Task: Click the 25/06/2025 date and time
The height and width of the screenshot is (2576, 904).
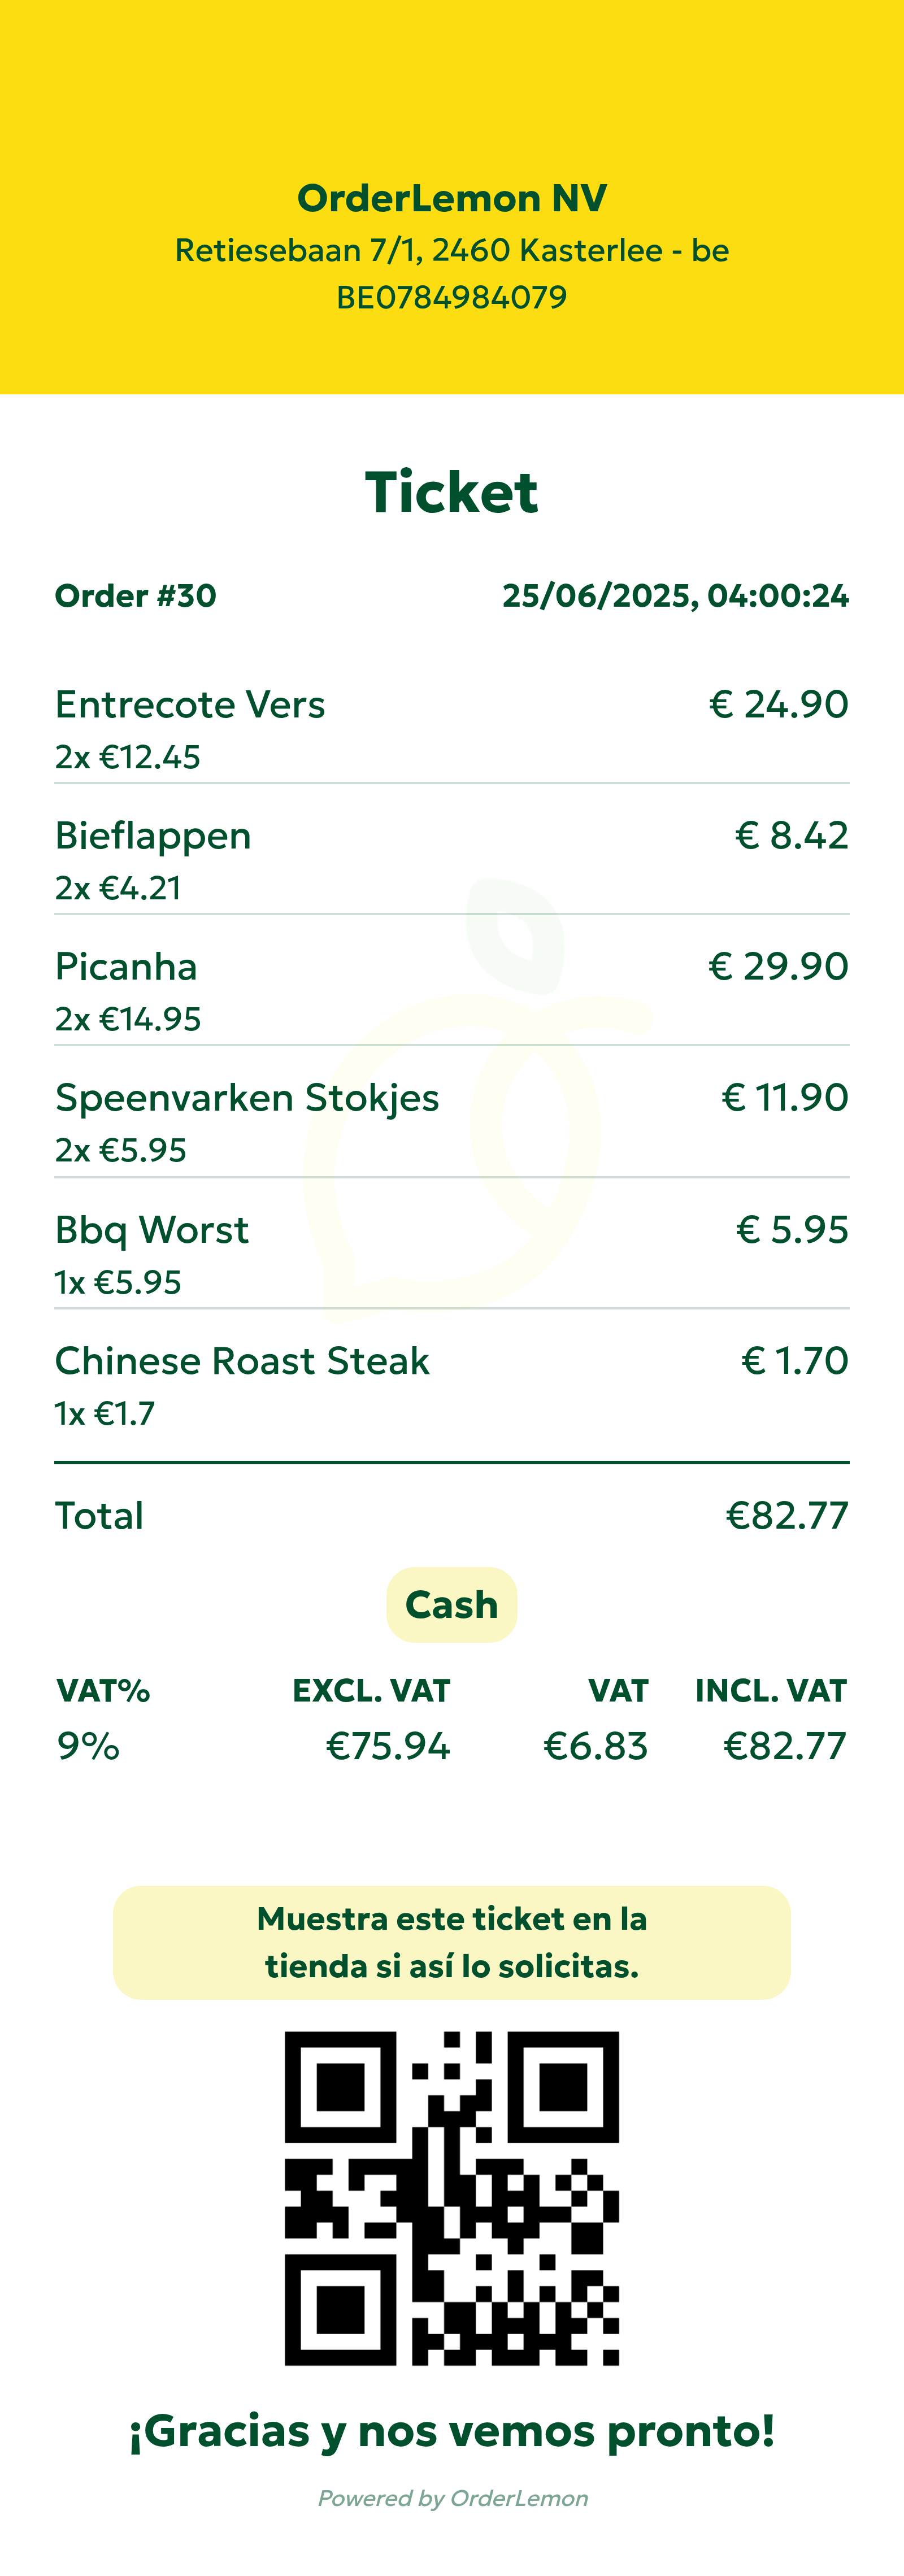Action: coord(675,596)
